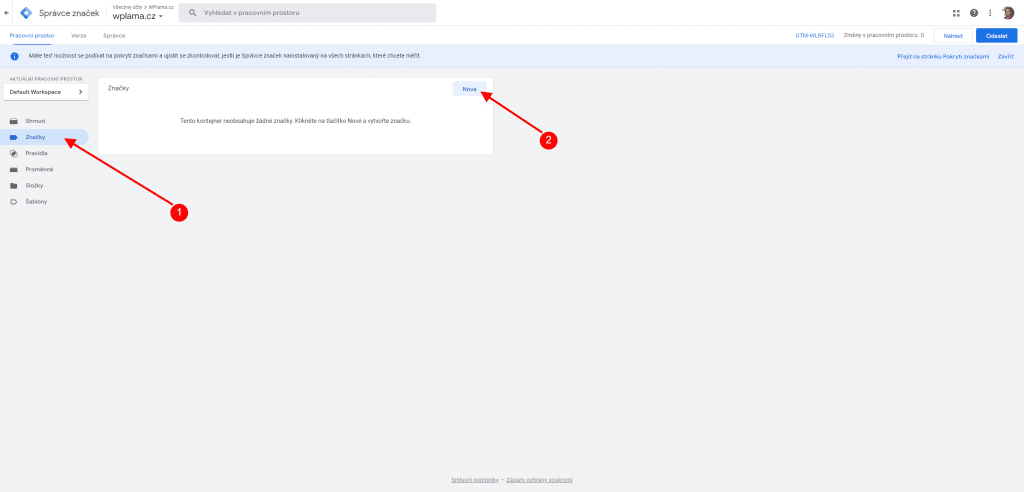This screenshot has width=1024, height=492.
Task: Click the Náhled preview button
Action: 953,36
